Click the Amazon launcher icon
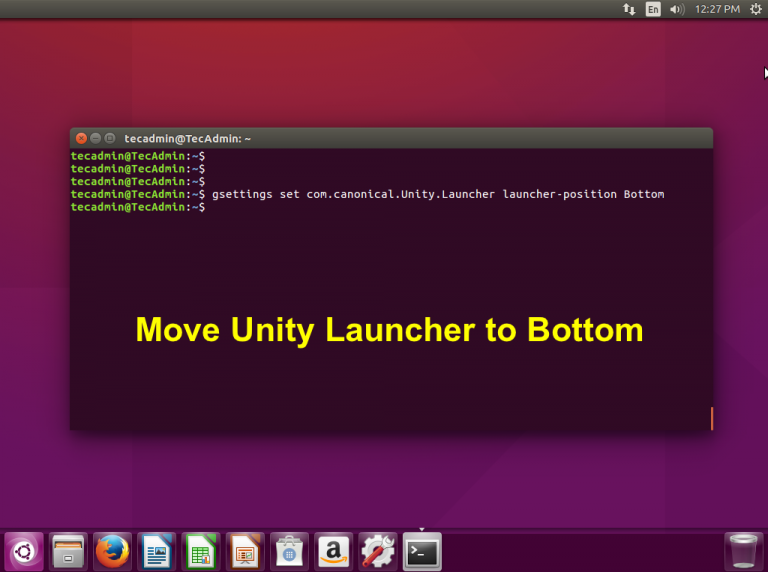768x572 pixels. (334, 551)
